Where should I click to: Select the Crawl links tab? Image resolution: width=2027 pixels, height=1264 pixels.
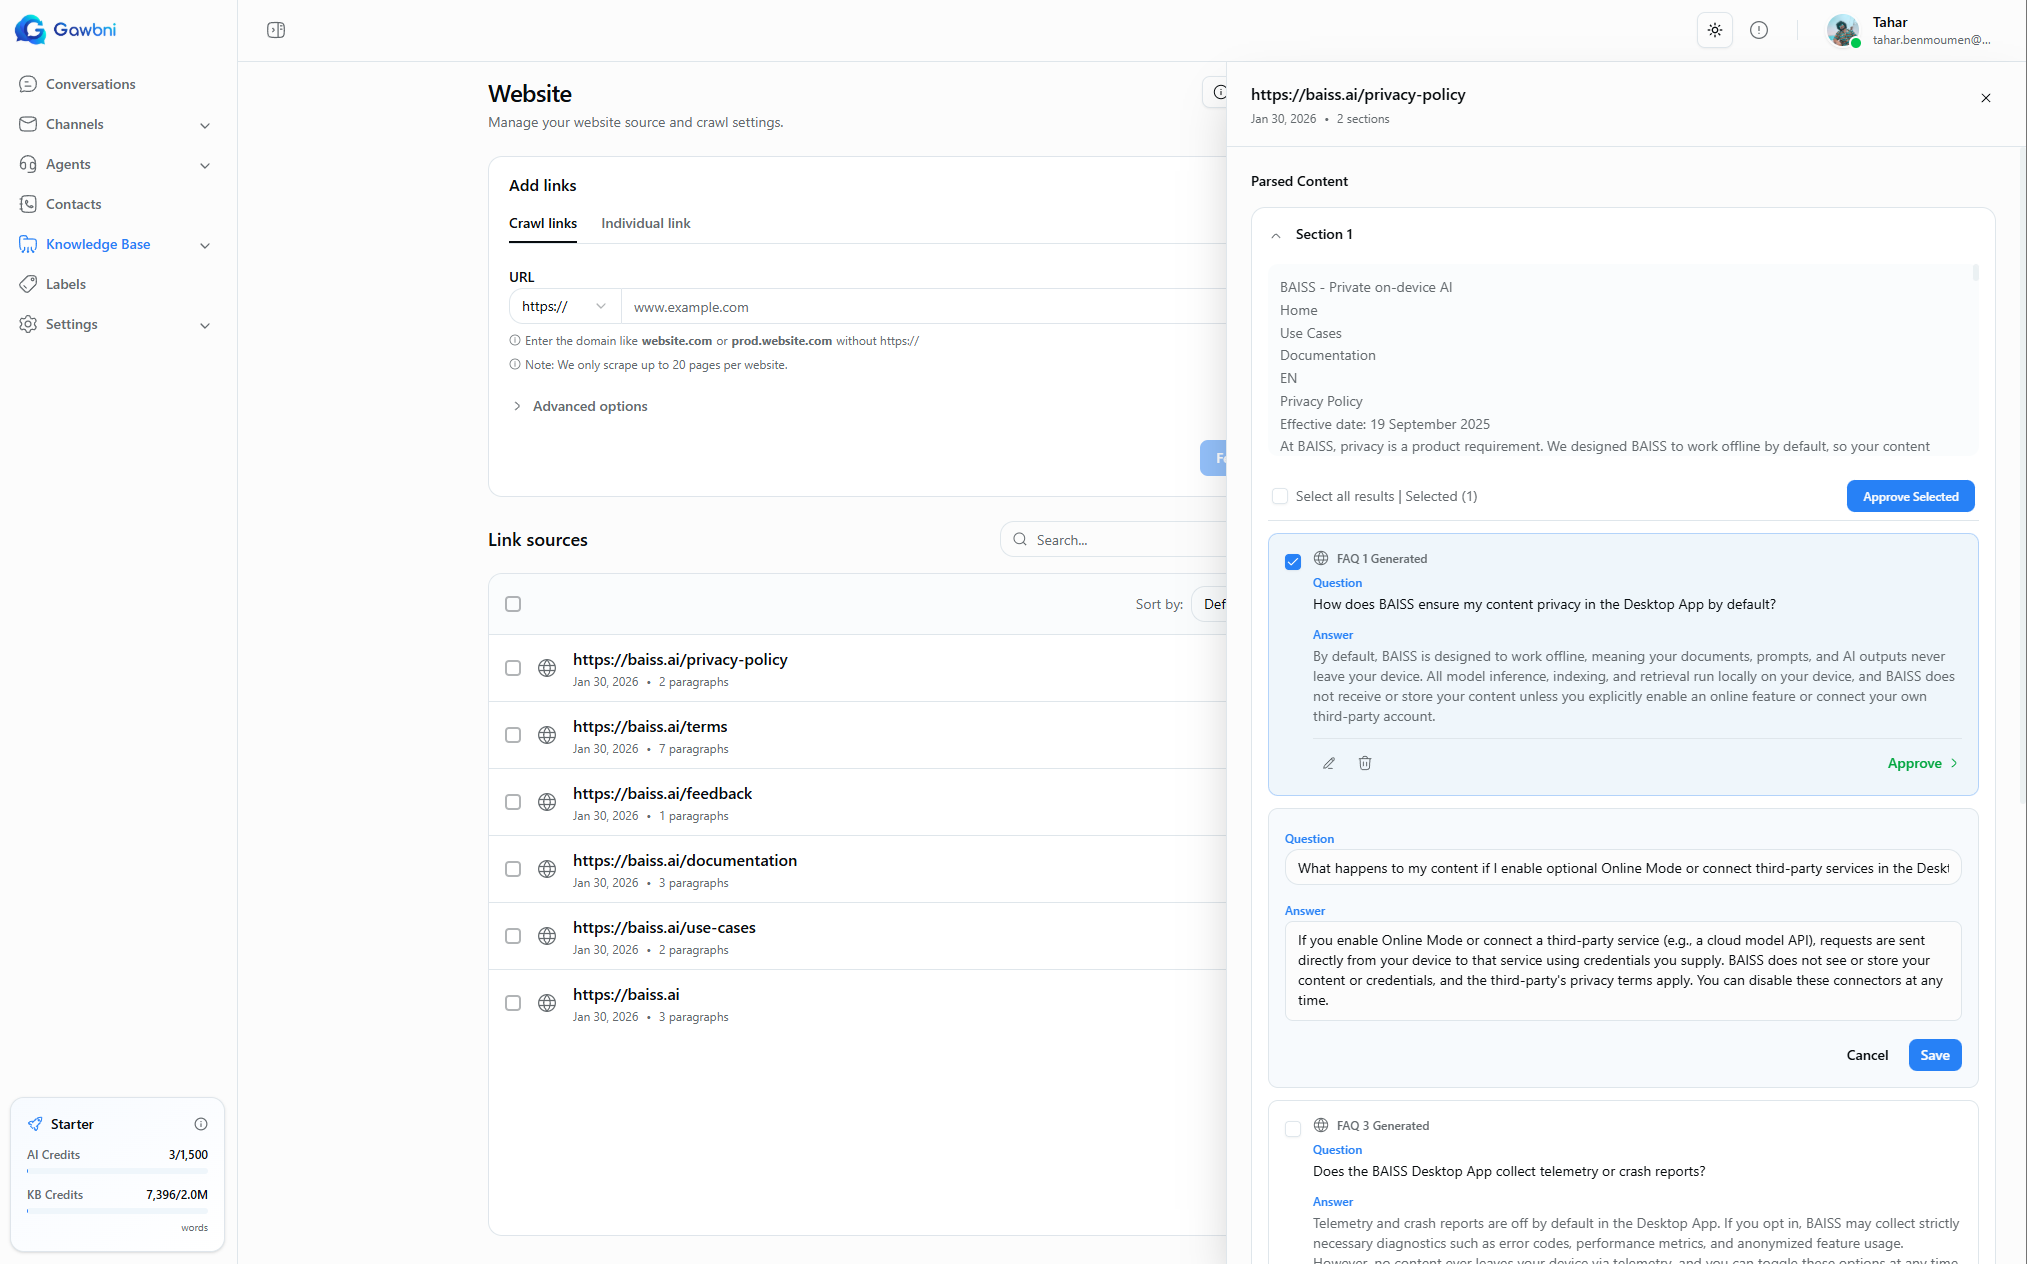point(542,223)
